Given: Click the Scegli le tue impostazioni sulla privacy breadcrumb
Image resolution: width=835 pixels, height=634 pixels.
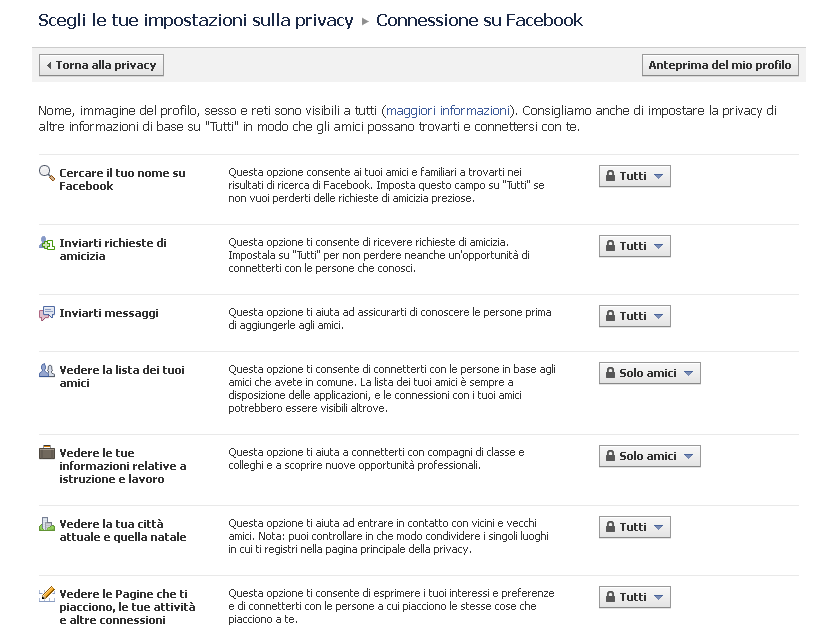Looking at the screenshot, I should (195, 20).
